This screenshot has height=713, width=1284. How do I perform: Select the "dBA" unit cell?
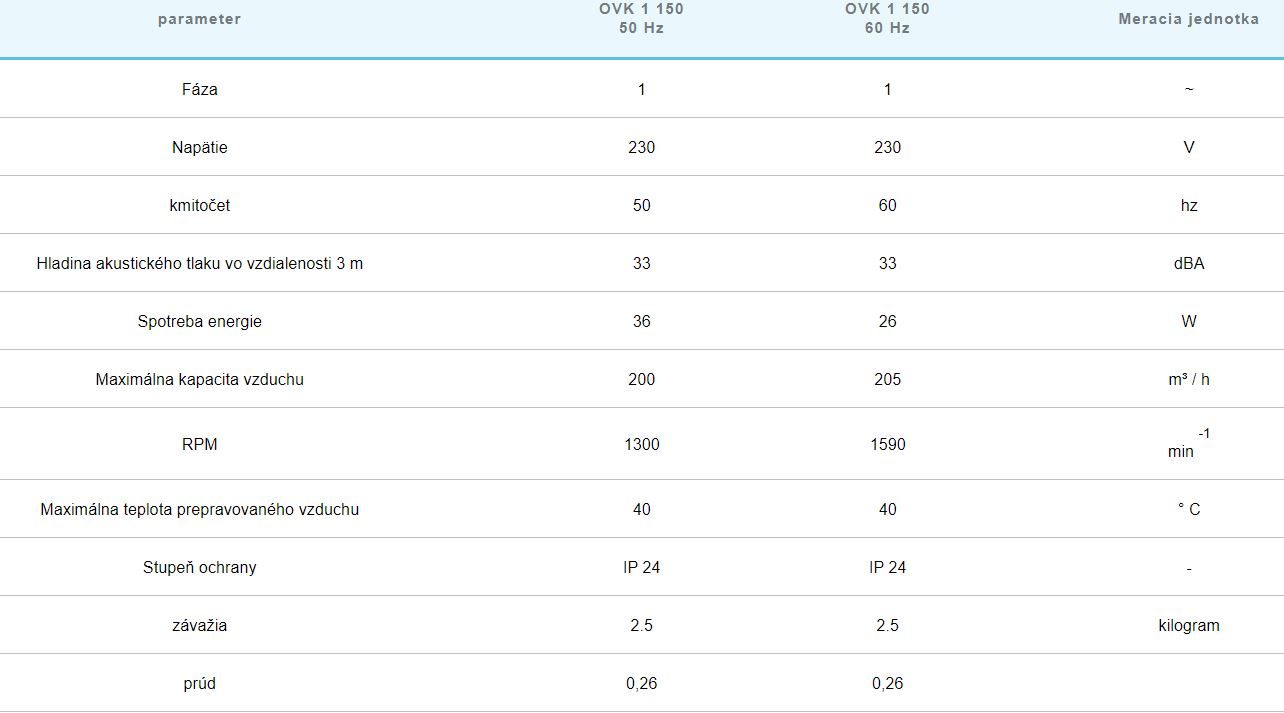coord(1188,263)
